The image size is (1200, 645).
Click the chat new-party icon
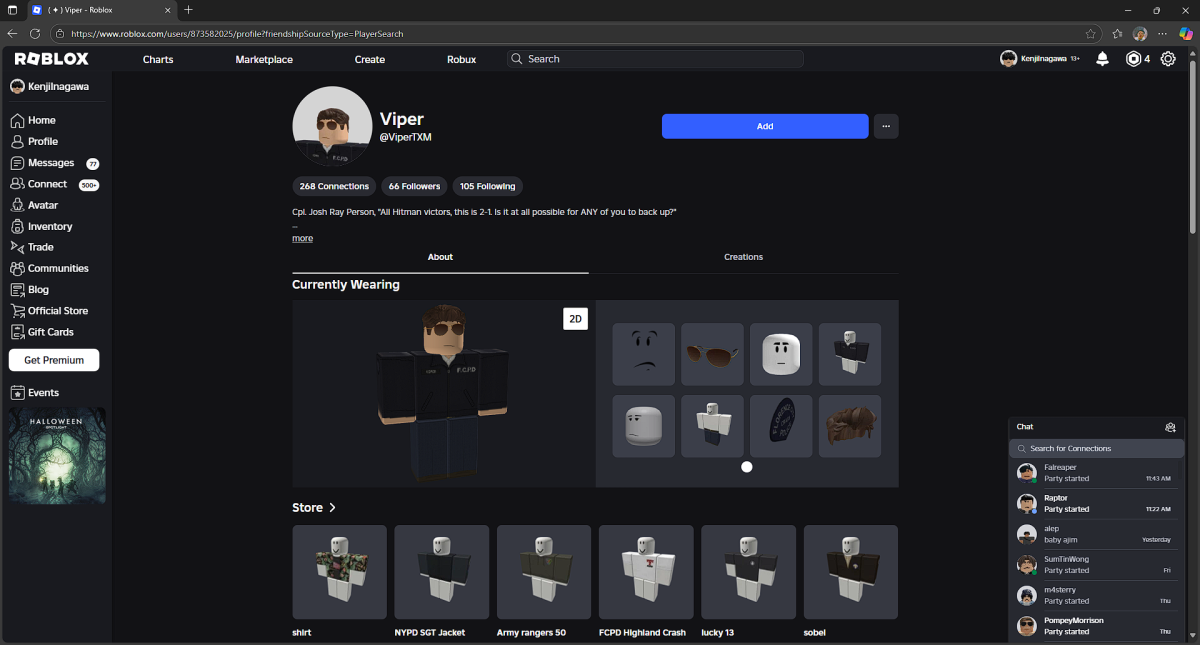(1170, 427)
